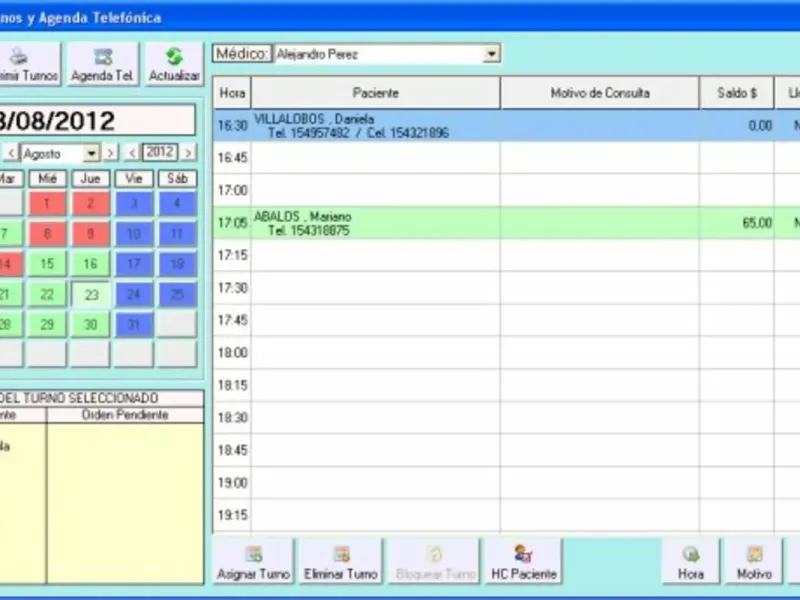Viewport: 800px width, 600px height.
Task: Click the Orden Pendiente column header
Action: pos(125,415)
